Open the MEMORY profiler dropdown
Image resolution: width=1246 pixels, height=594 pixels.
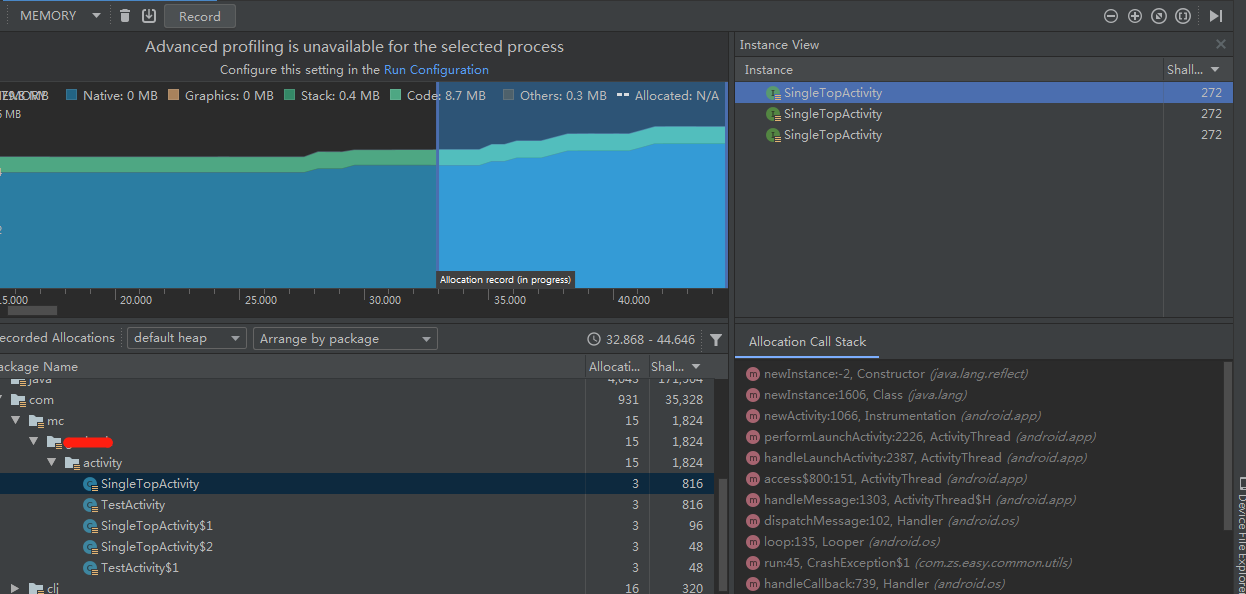pos(60,16)
